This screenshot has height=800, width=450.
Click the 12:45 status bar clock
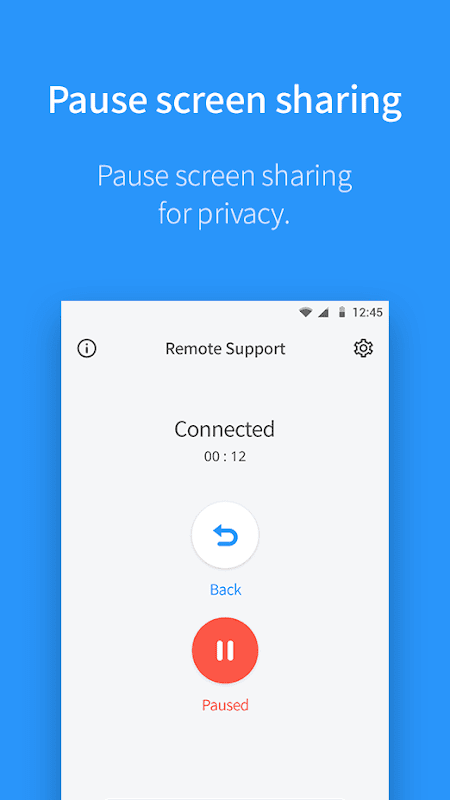pos(367,312)
